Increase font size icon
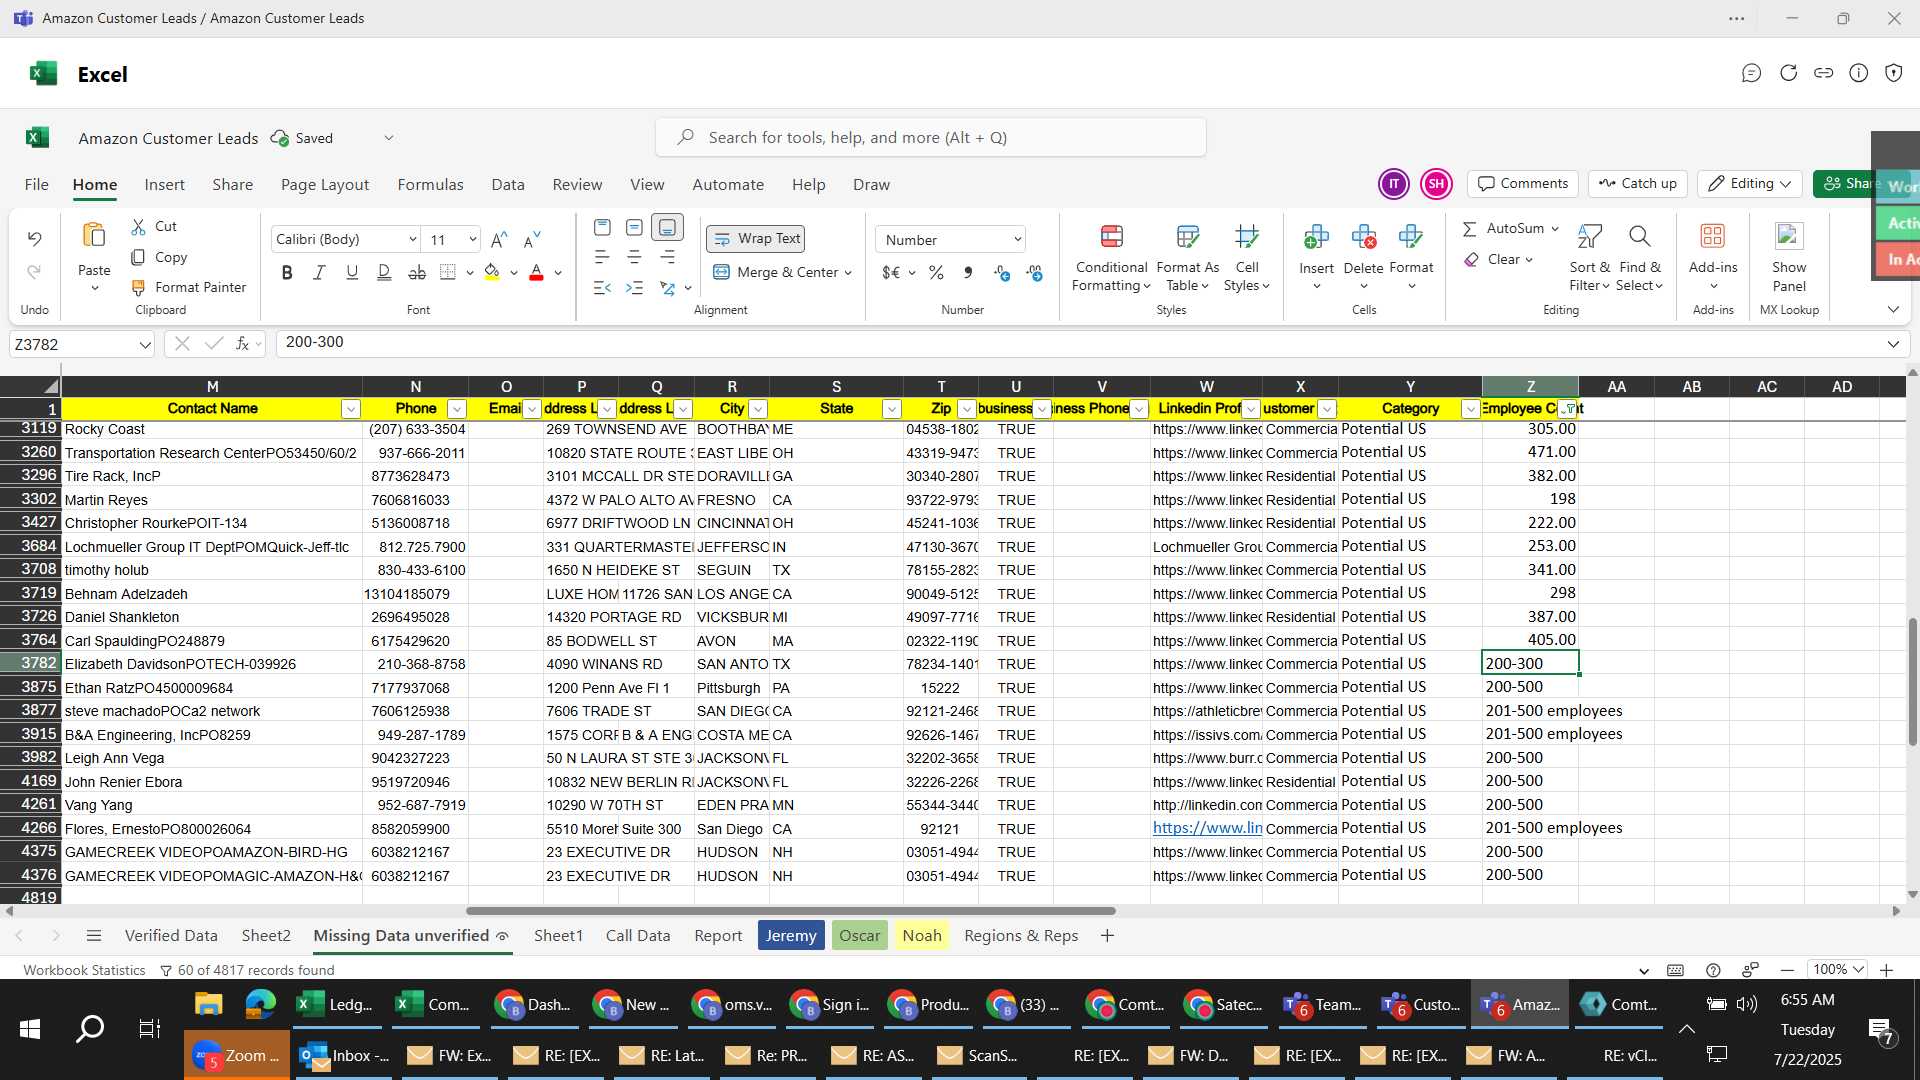This screenshot has height=1080, width=1920. click(499, 239)
